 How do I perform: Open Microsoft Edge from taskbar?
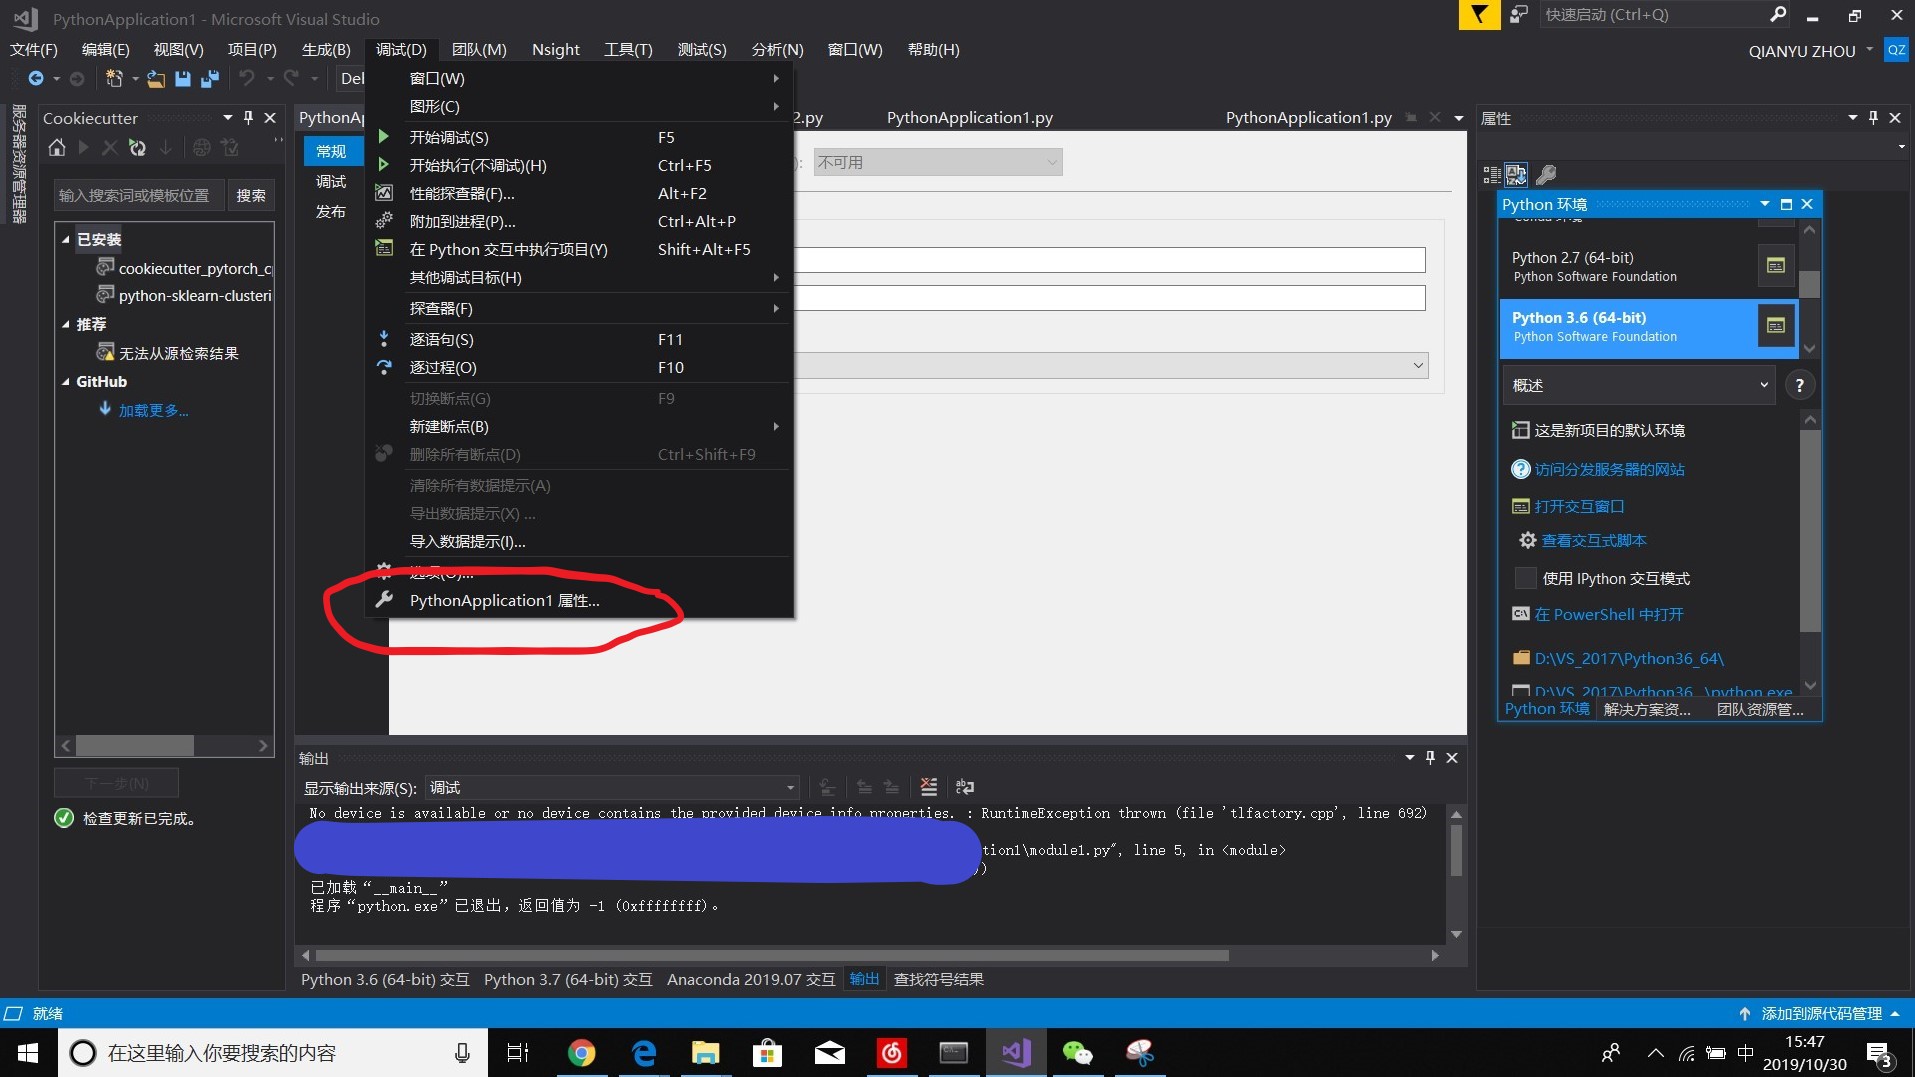click(x=644, y=1052)
